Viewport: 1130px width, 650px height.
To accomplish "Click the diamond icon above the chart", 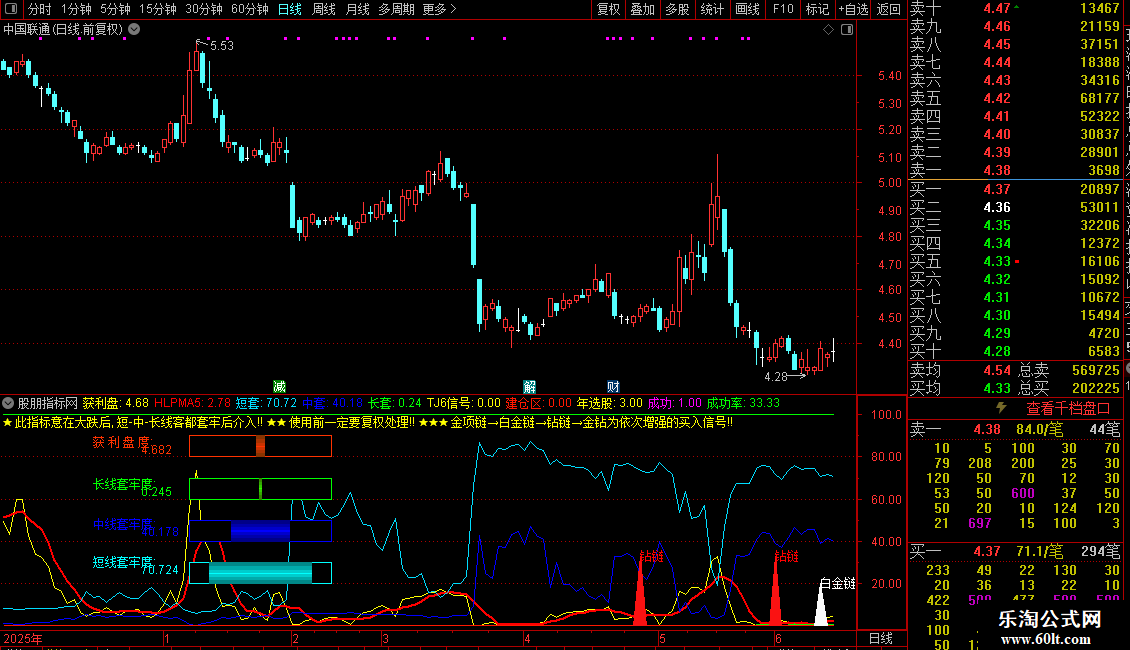I will [x=828, y=30].
